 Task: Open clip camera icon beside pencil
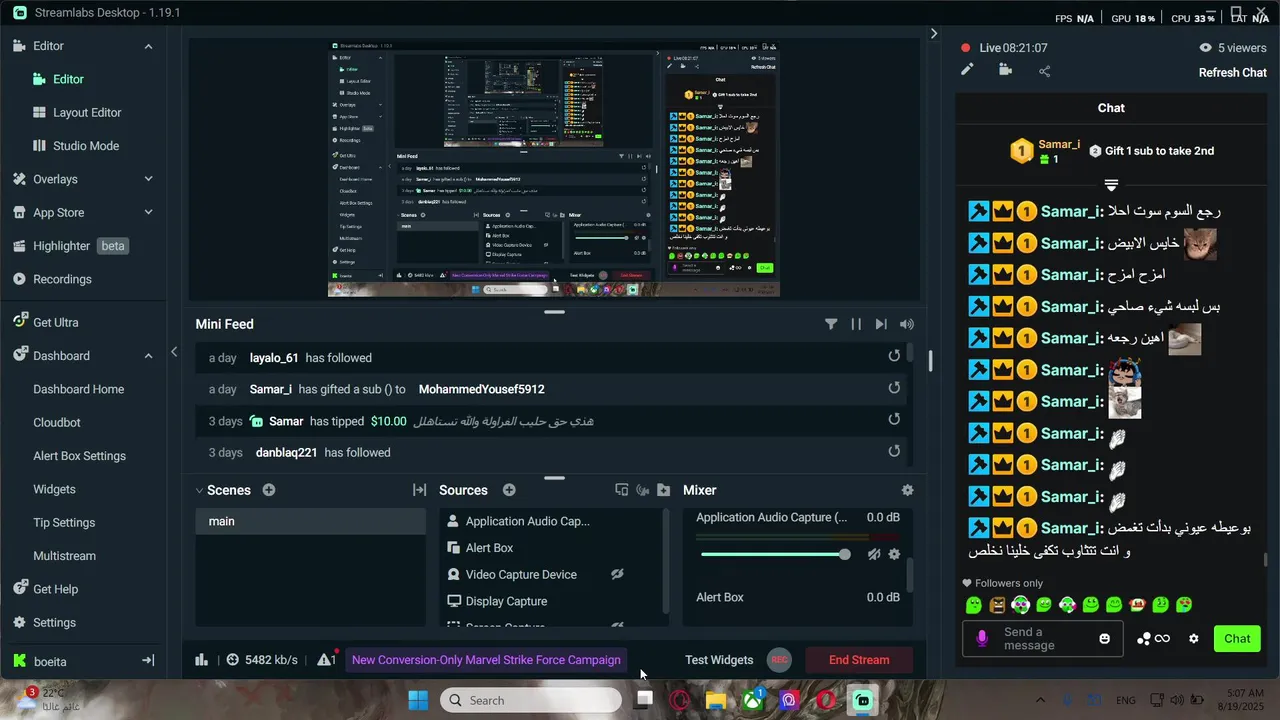[1005, 70]
